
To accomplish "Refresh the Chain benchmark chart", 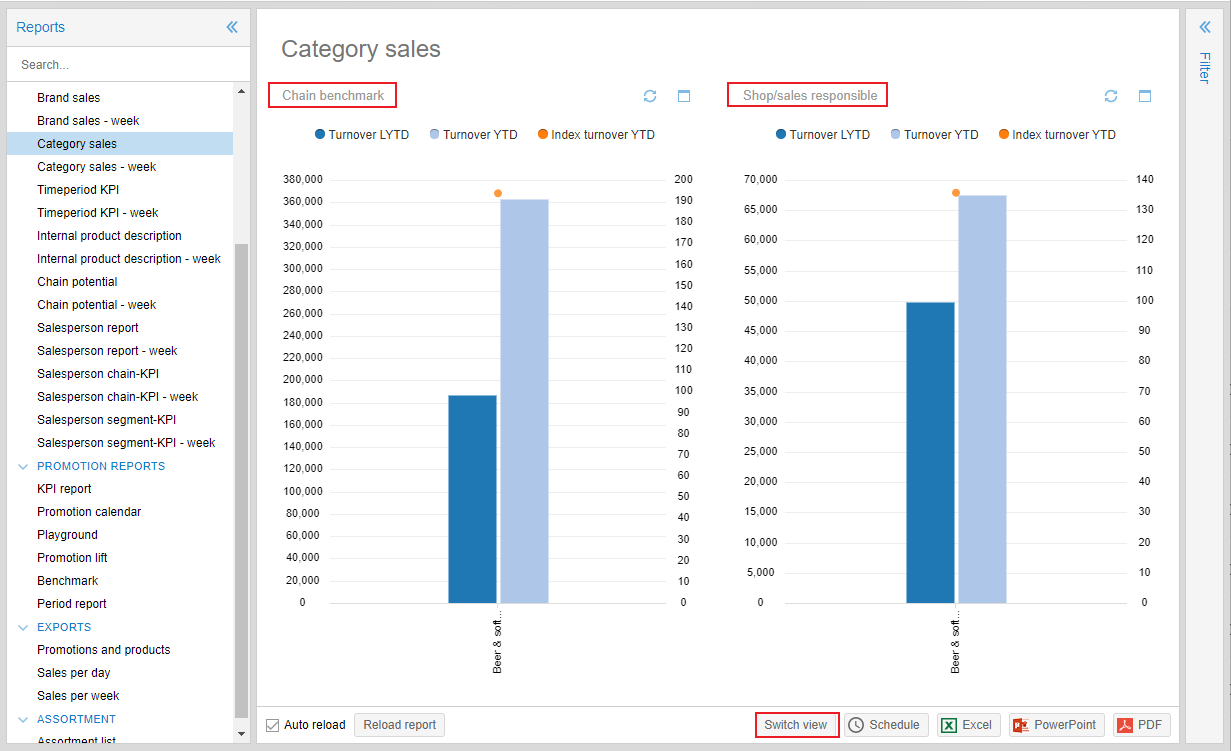I will [650, 96].
